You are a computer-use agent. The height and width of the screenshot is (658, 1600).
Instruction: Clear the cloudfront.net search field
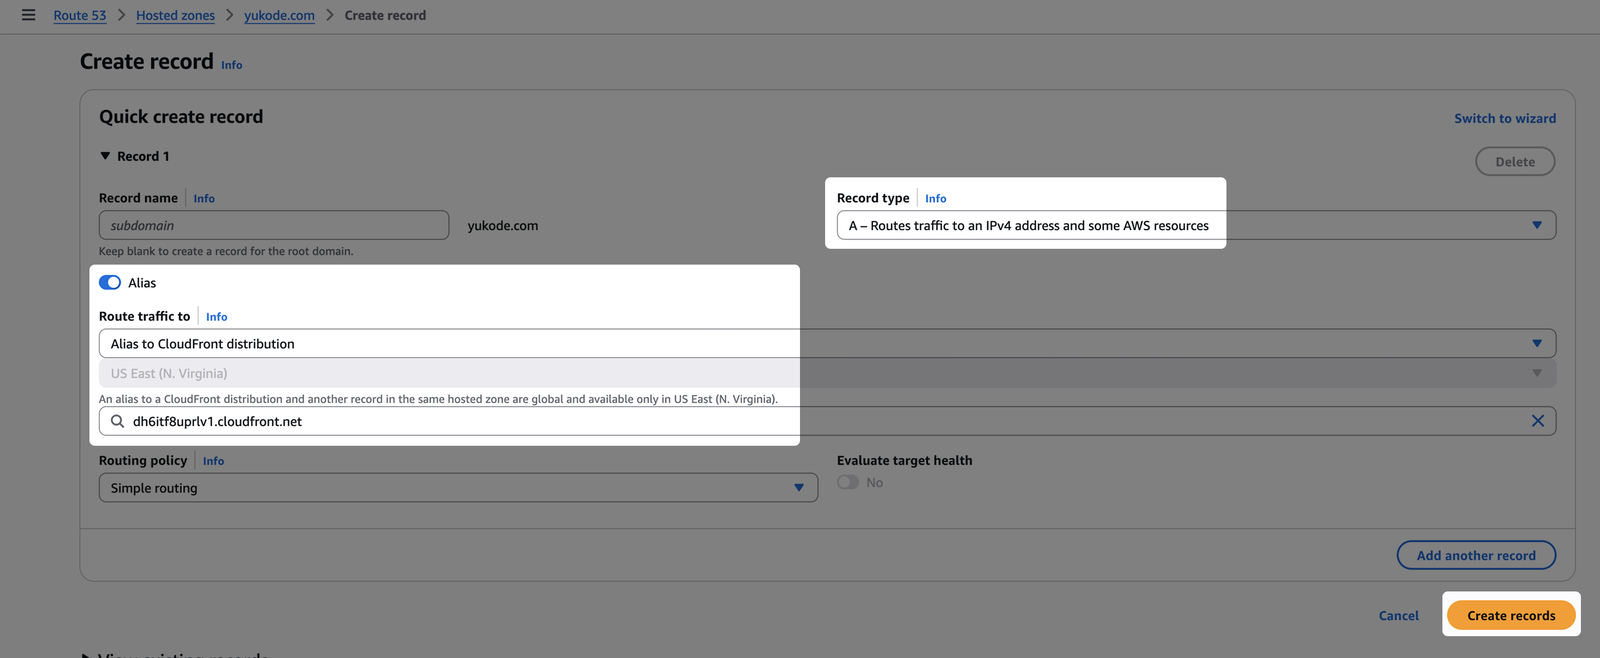[x=1538, y=421]
